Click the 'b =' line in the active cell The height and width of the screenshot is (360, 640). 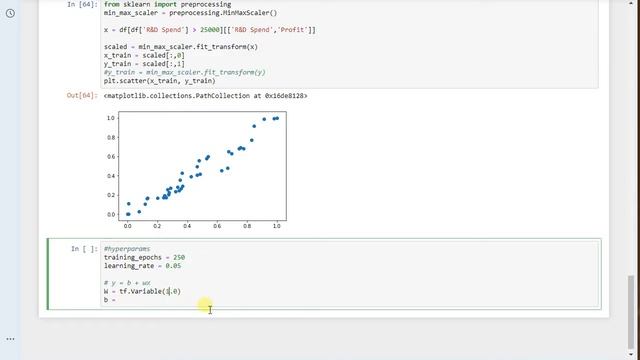pyautogui.click(x=110, y=300)
